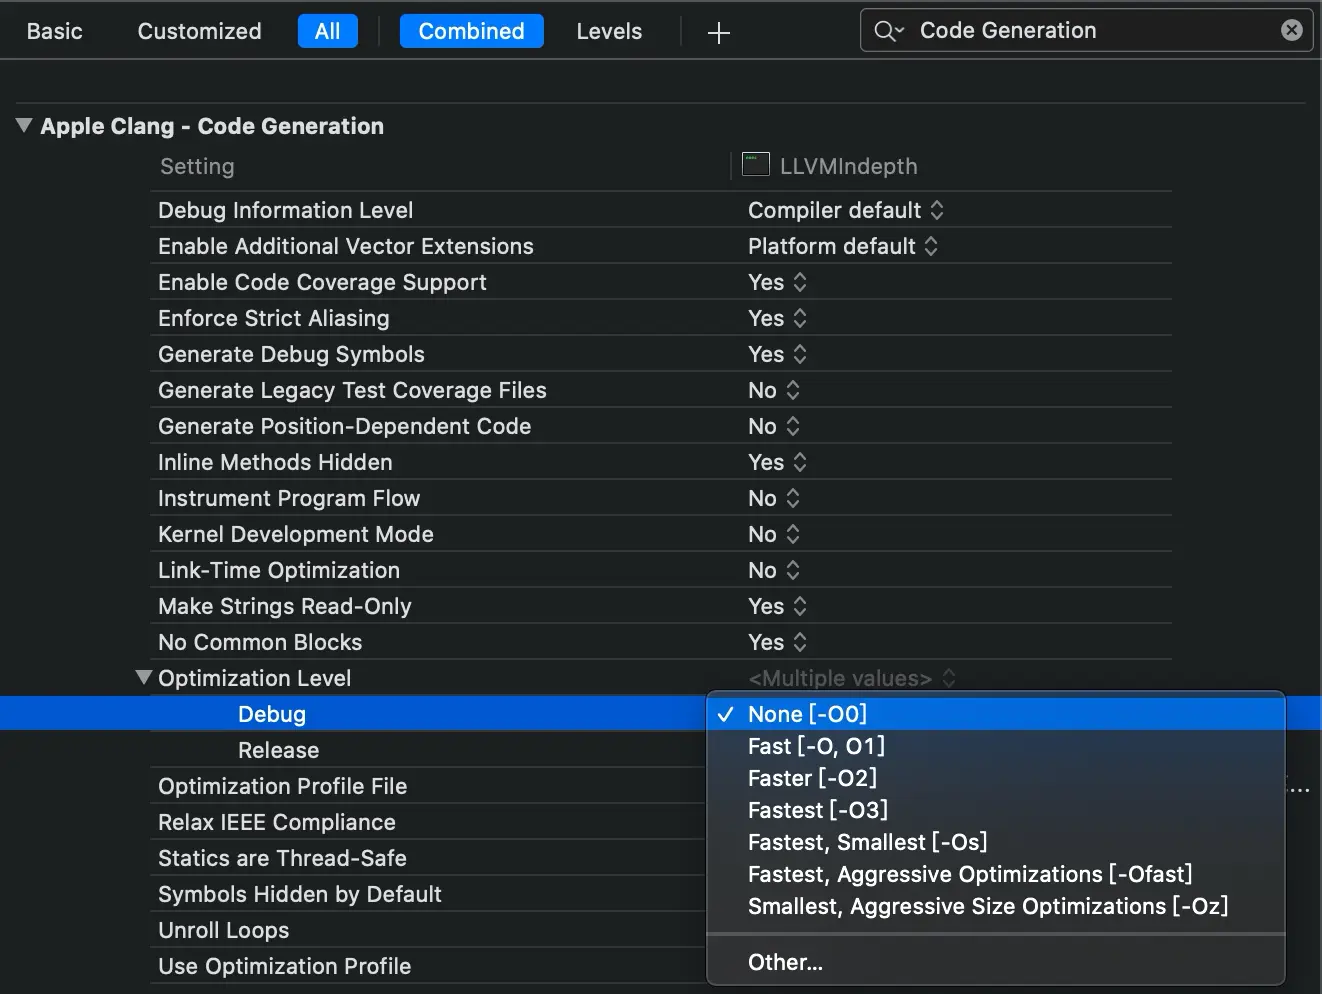Screen dimensions: 1322x994
Task: Select the Customized filter button
Action: pyautogui.click(x=199, y=31)
